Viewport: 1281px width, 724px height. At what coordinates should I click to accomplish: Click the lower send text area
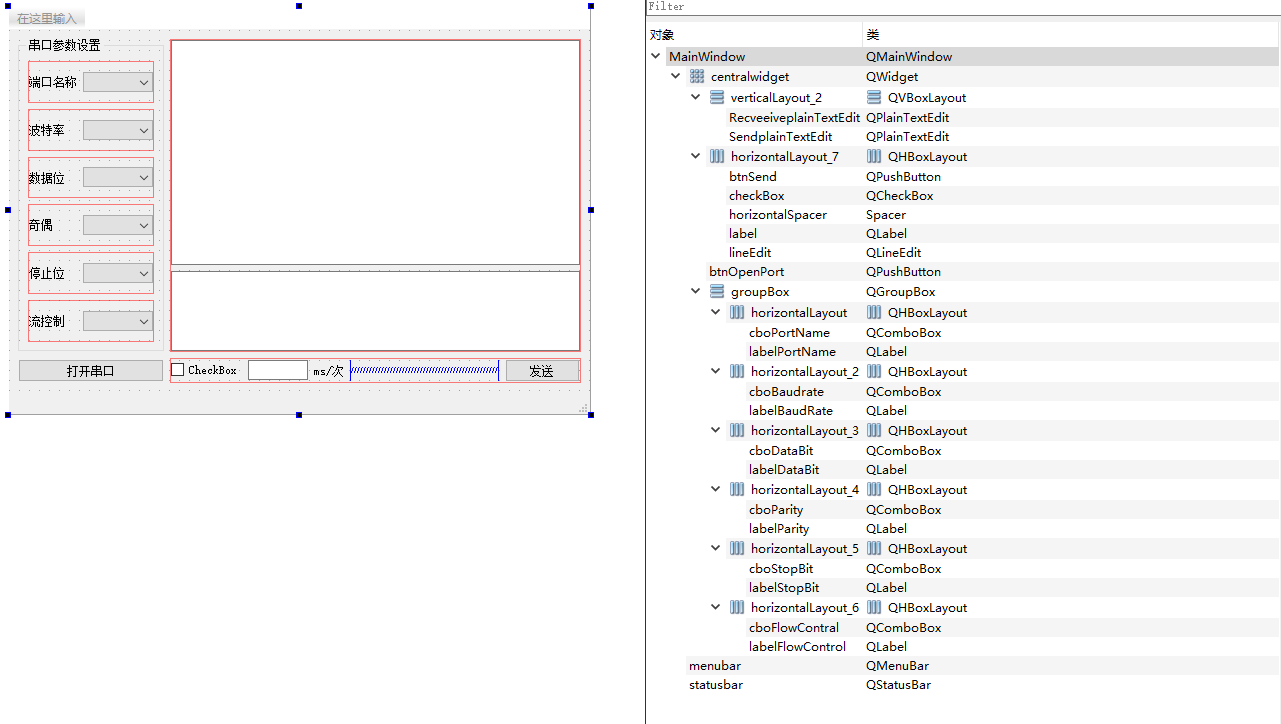(x=376, y=311)
